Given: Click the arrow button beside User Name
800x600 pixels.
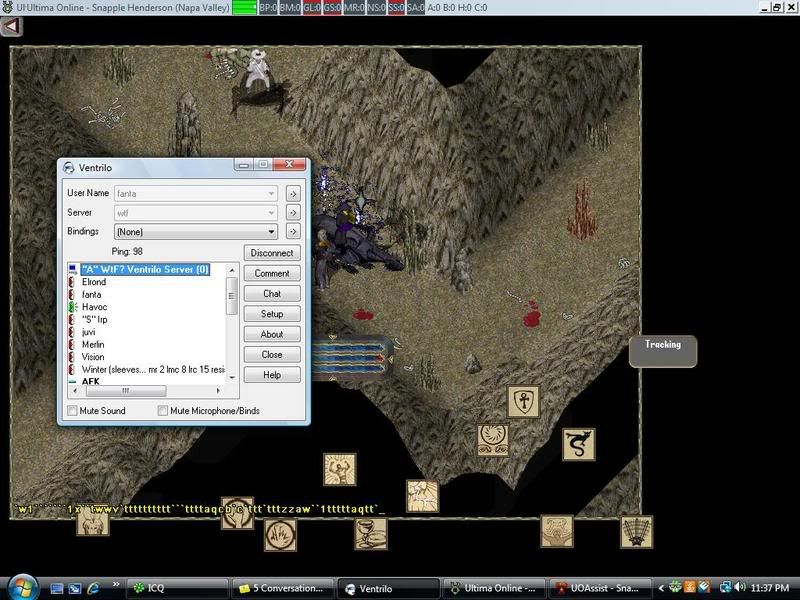Looking at the screenshot, I should click(x=293, y=194).
